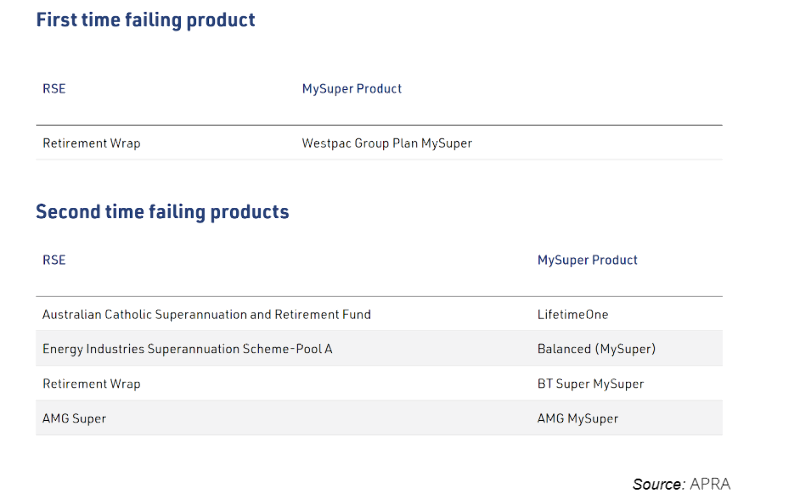Click the 'Source:' label text
This screenshot has width=800, height=499.
(658, 484)
